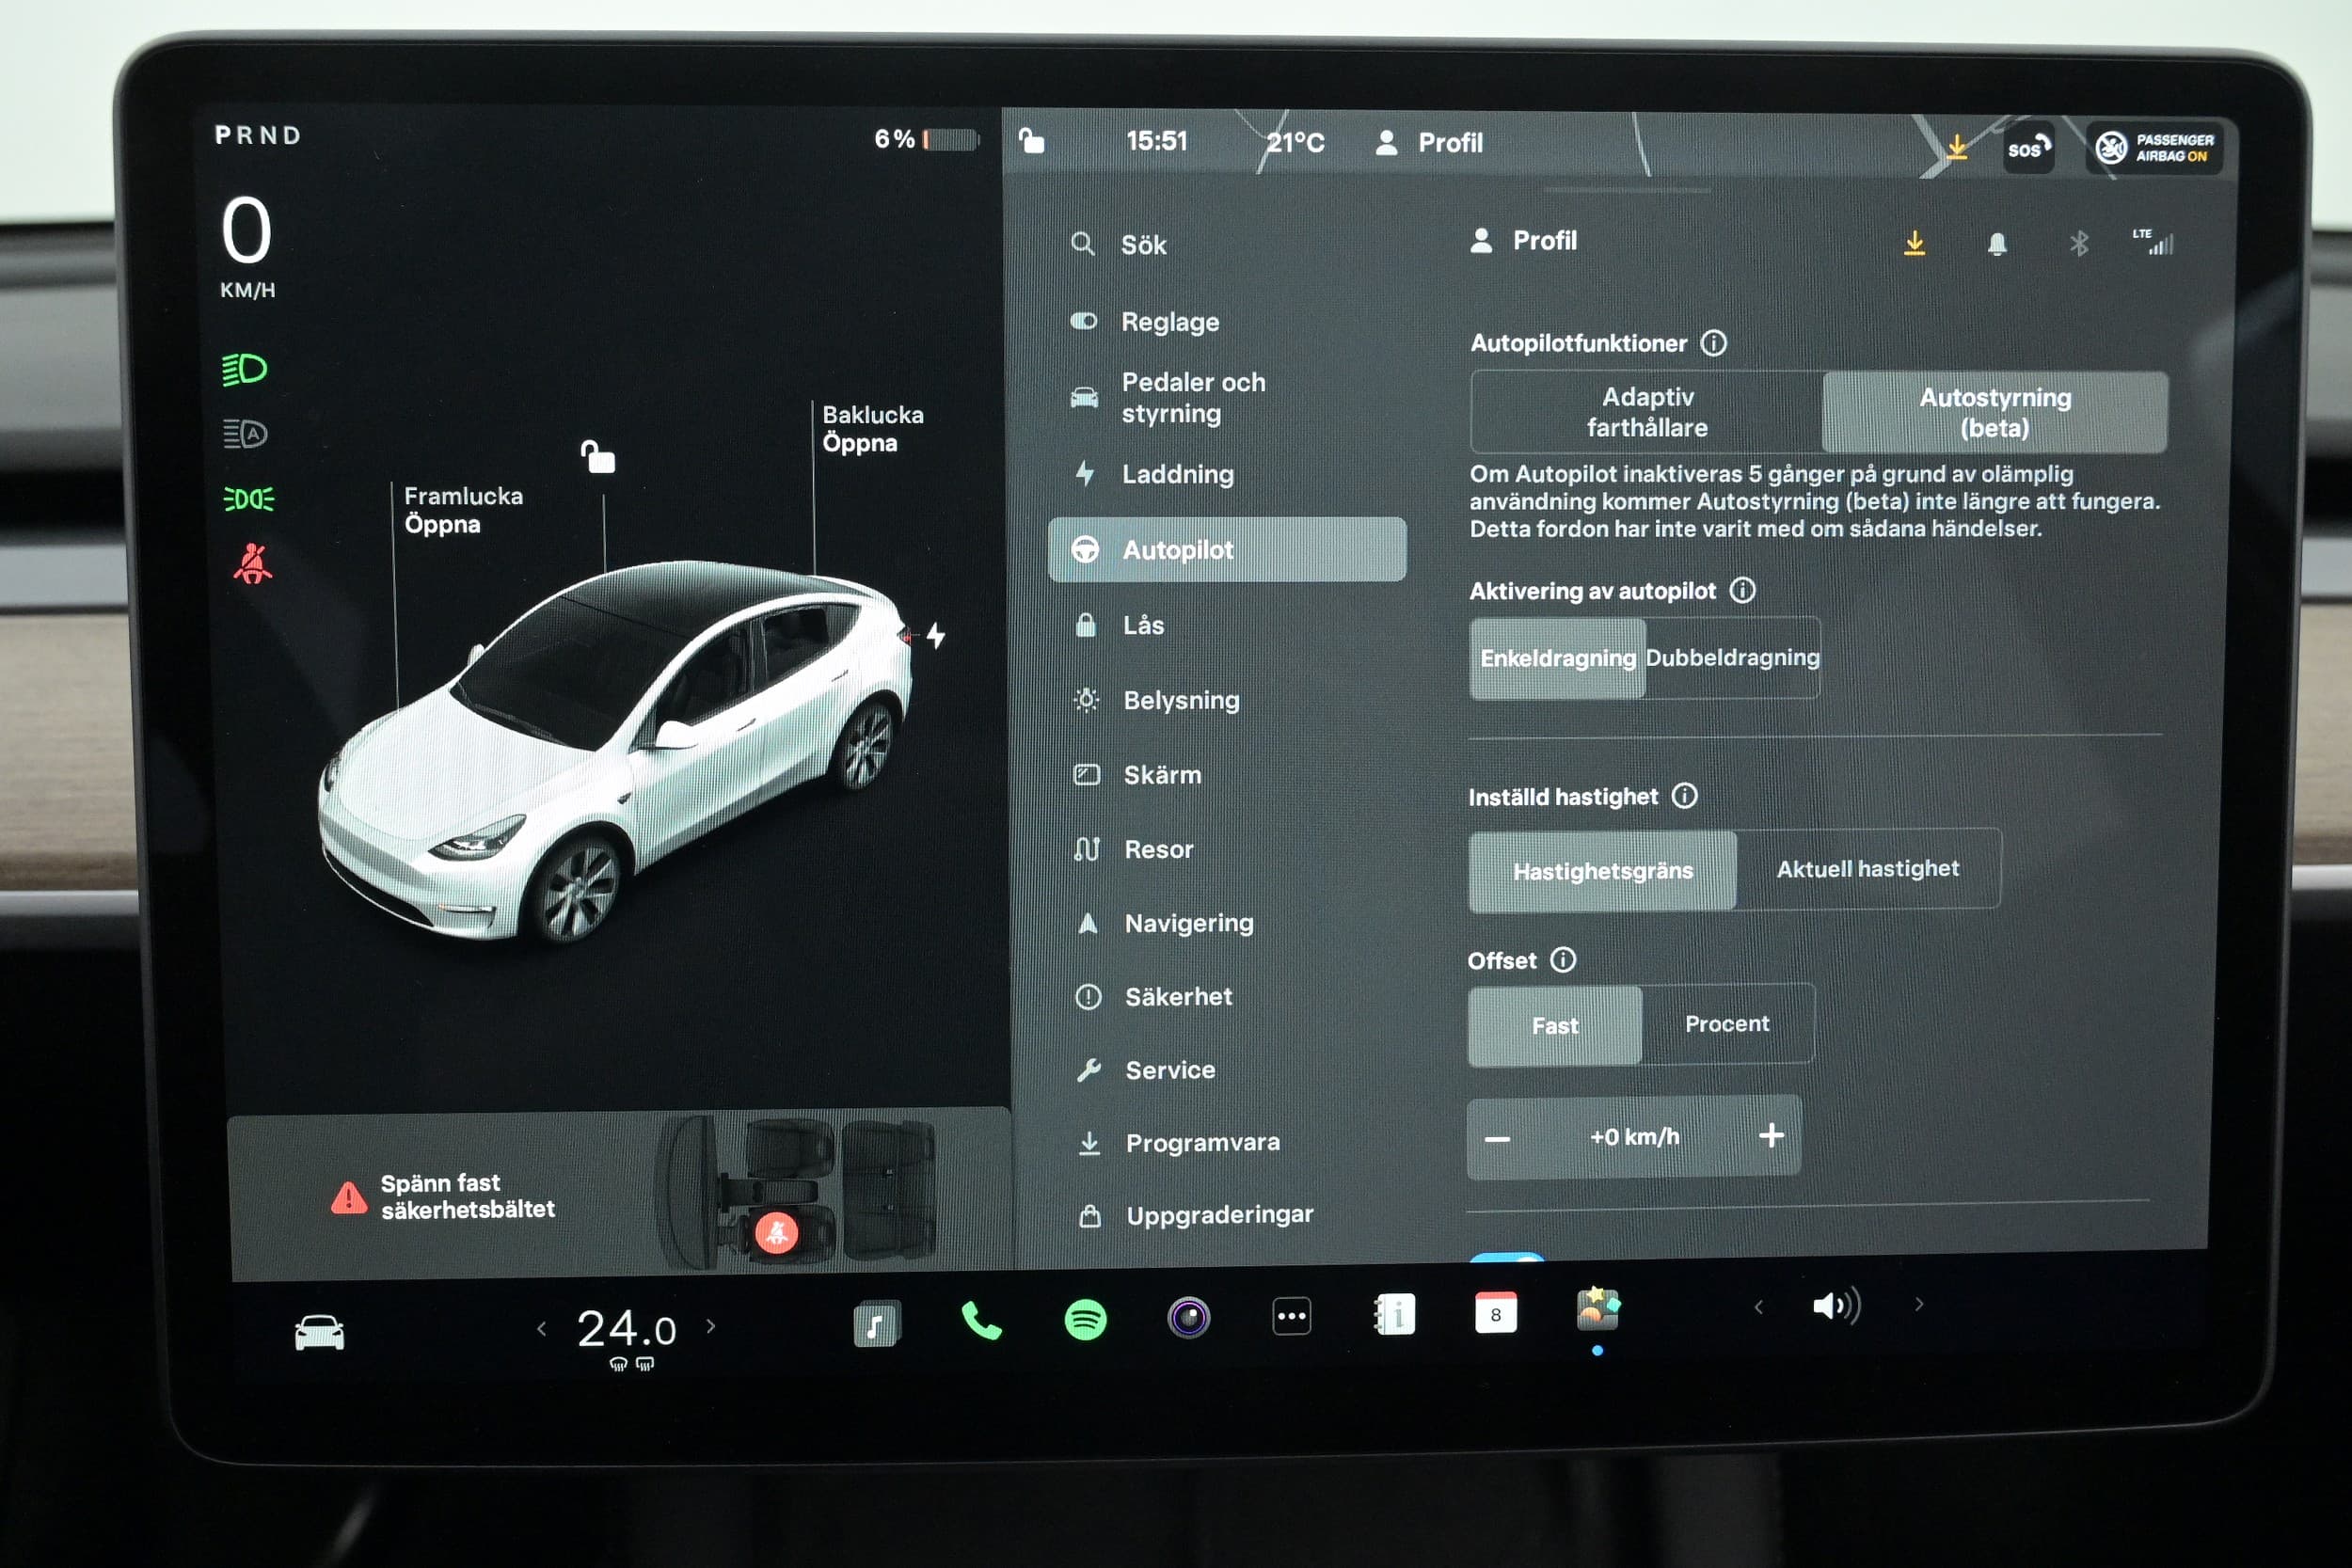The height and width of the screenshot is (1568, 2352).
Task: Open notifications bell icon
Action: (x=1996, y=244)
